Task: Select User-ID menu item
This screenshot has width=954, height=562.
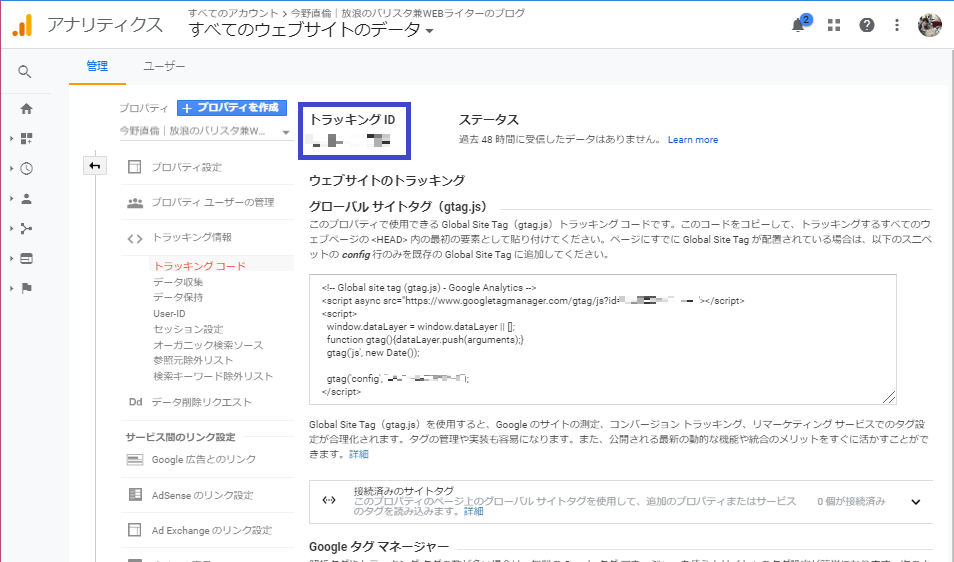Action: coord(169,313)
